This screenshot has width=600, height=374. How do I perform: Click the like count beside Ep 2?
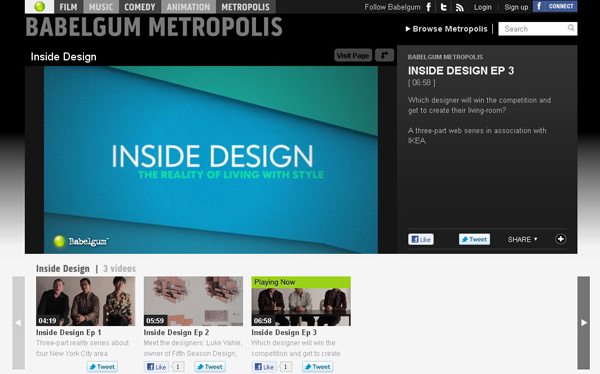(x=178, y=367)
